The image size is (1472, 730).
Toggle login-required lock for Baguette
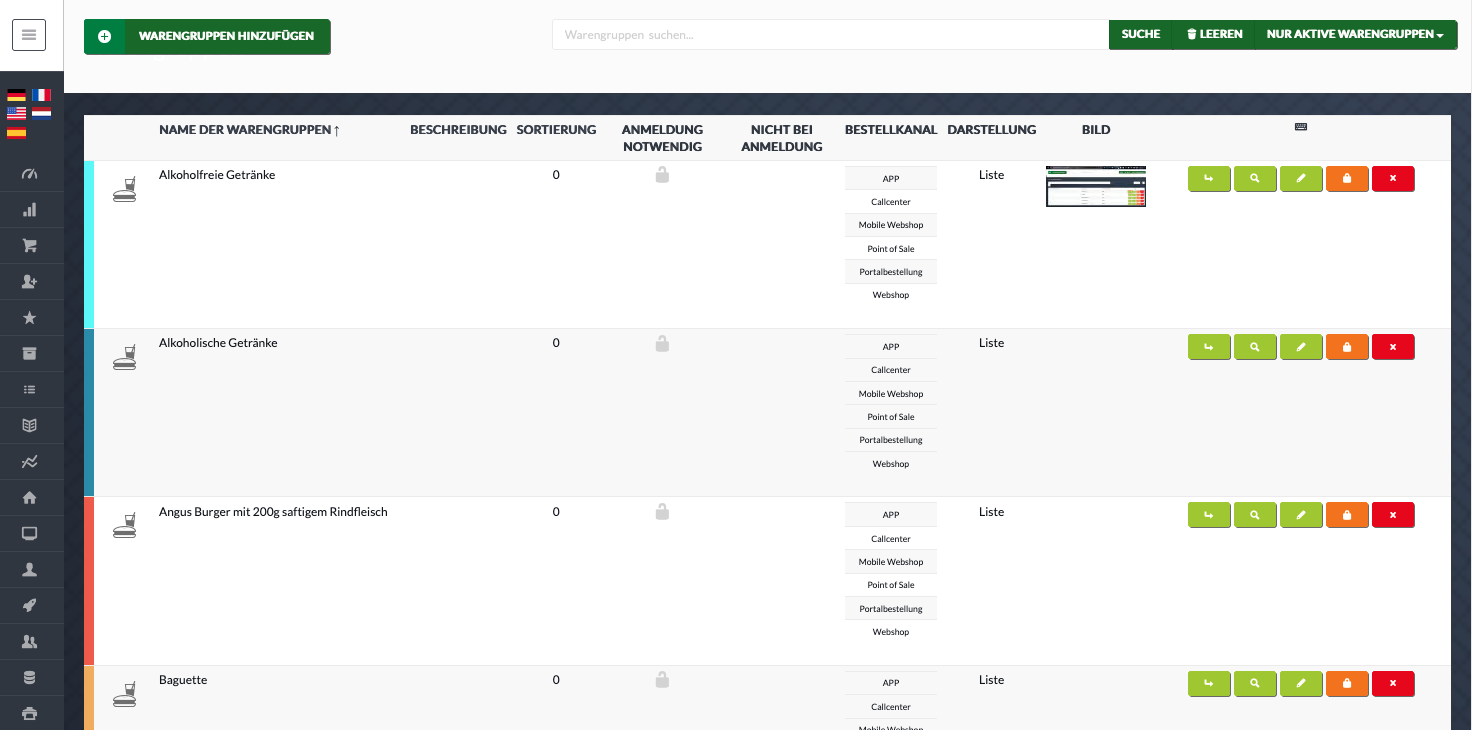pyautogui.click(x=662, y=679)
